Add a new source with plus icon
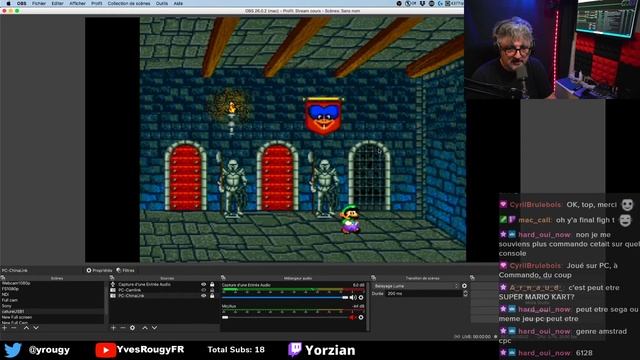640x360 pixels. coord(113,328)
